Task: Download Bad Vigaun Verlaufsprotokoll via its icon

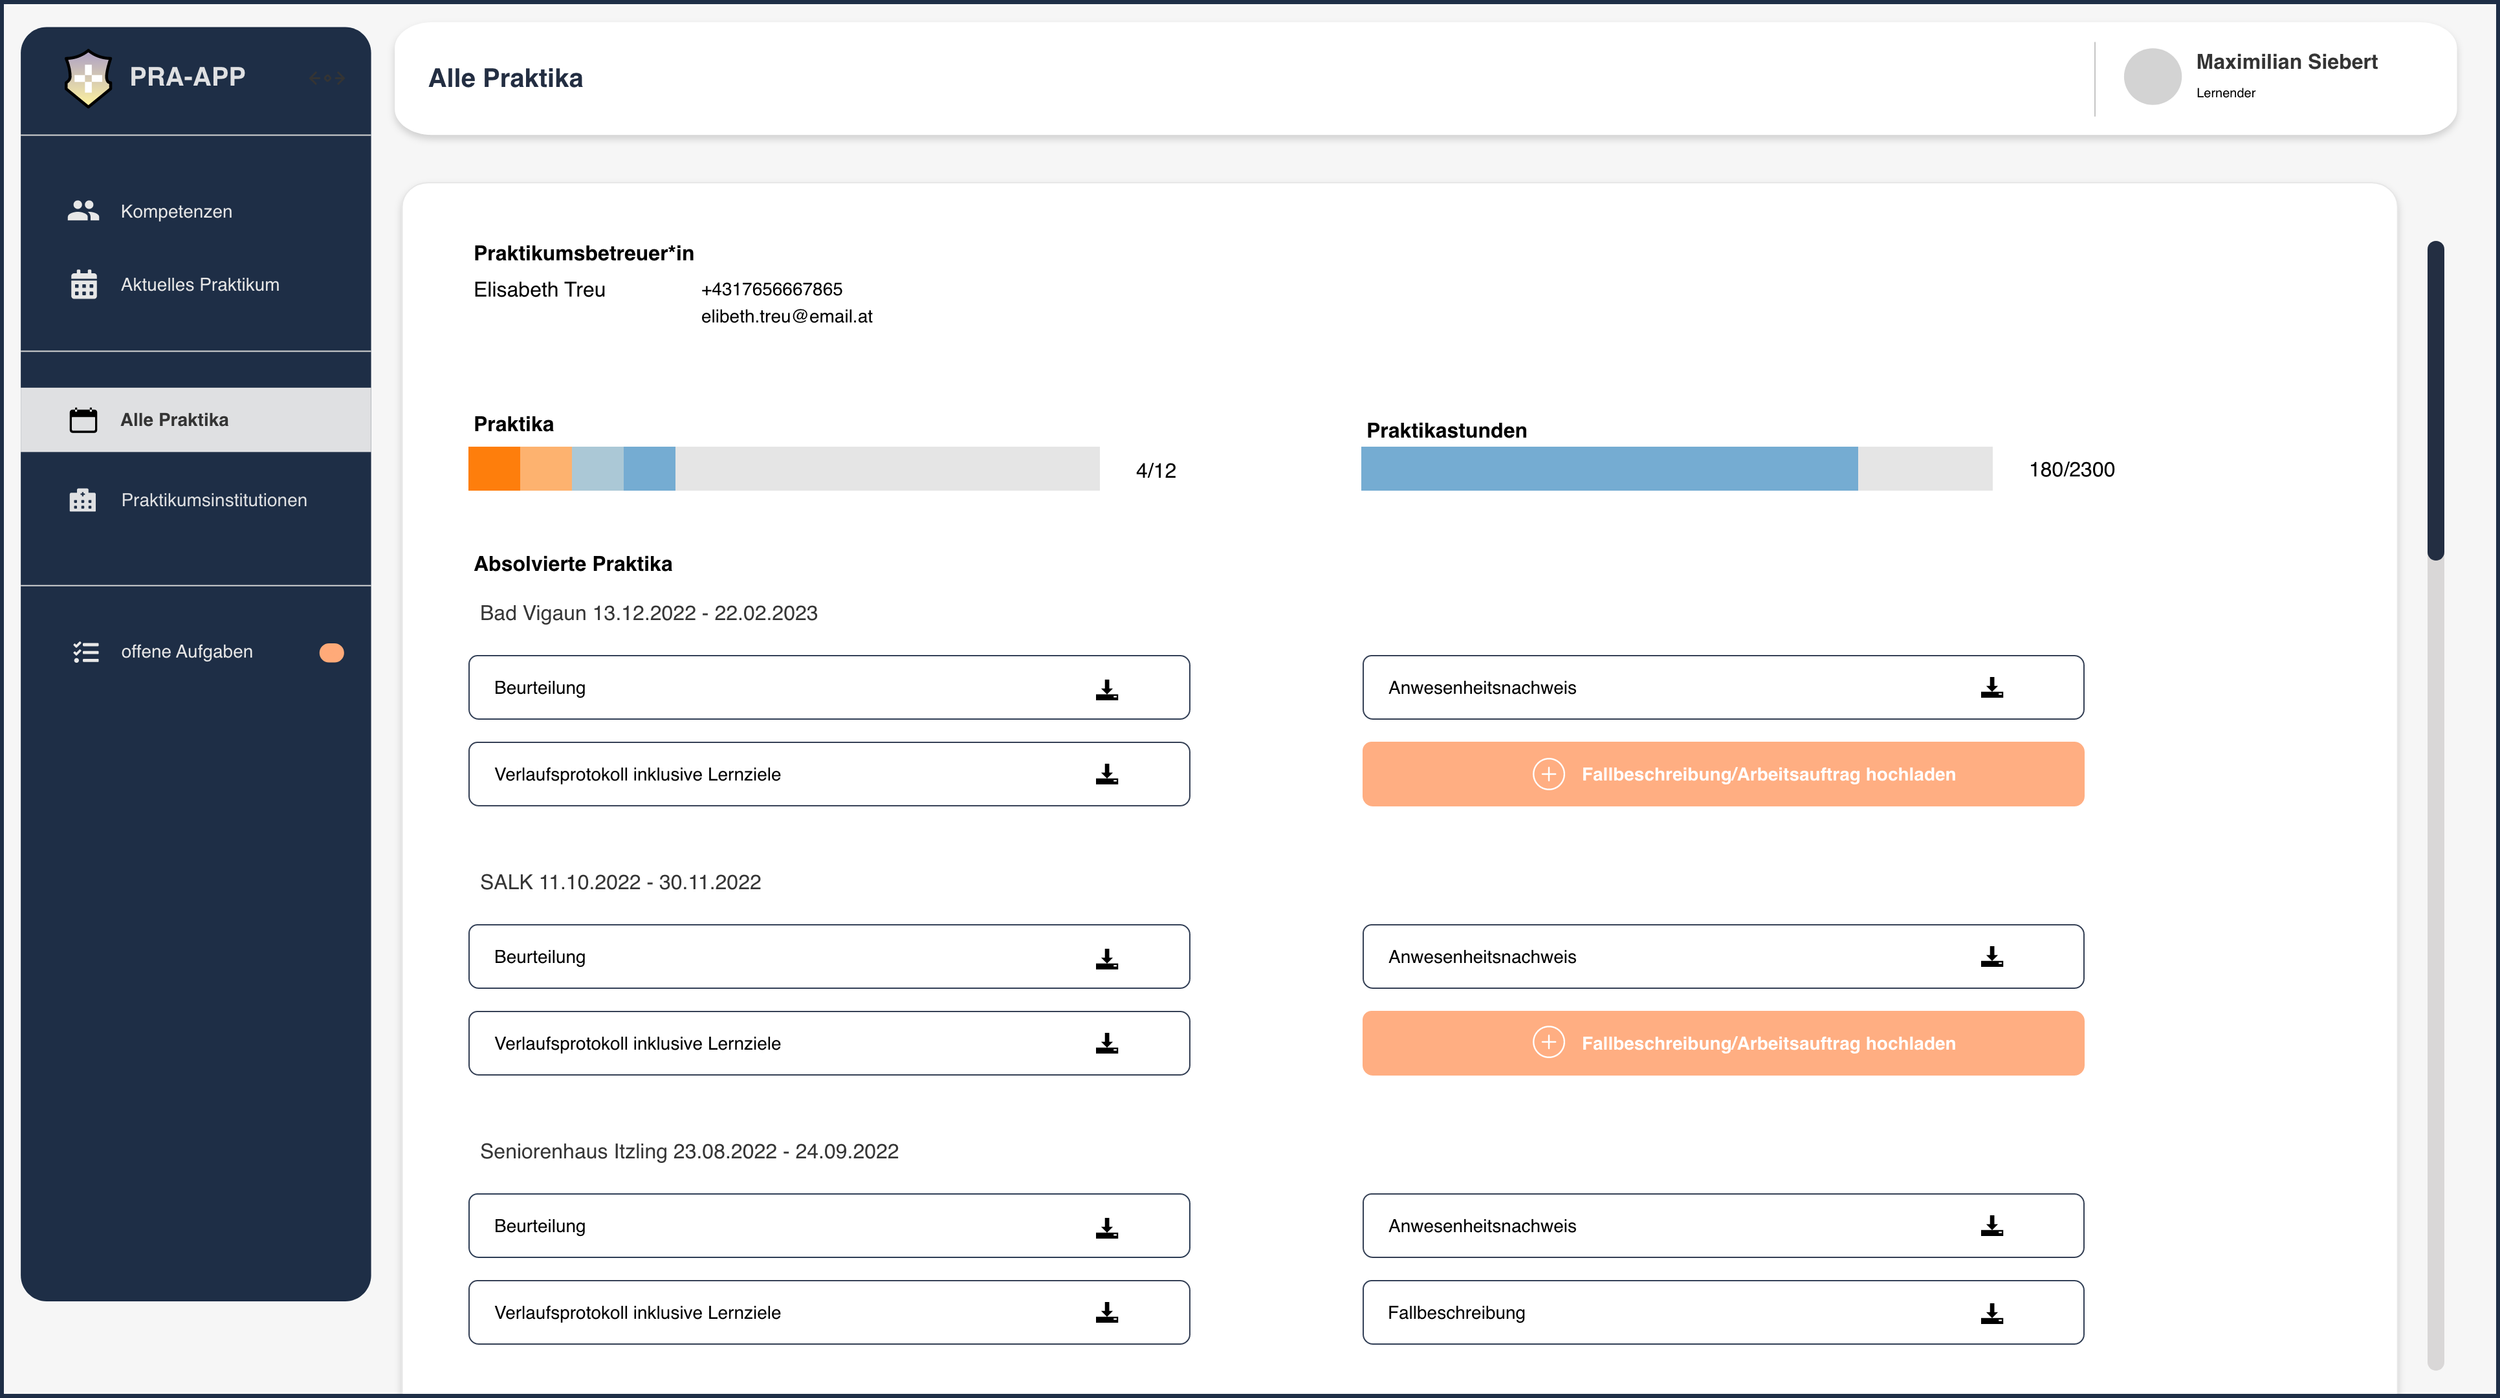Action: coord(1107,774)
